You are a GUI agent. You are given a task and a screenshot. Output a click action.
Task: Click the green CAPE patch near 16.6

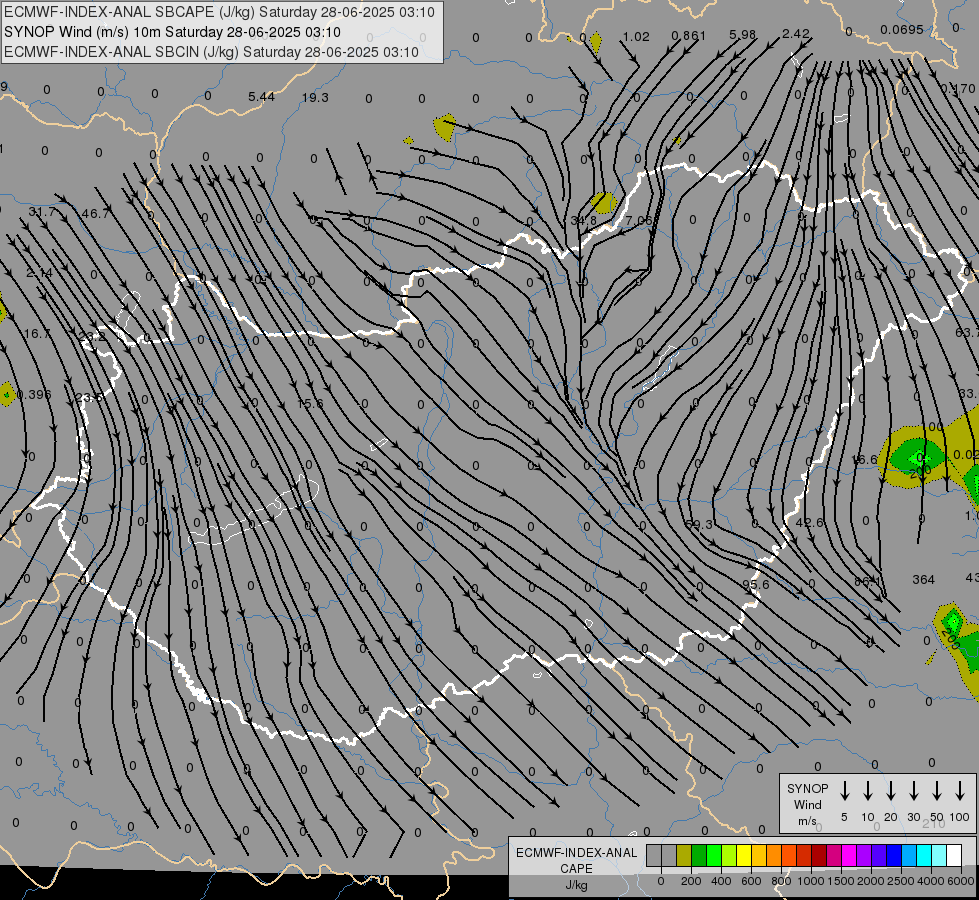(917, 456)
